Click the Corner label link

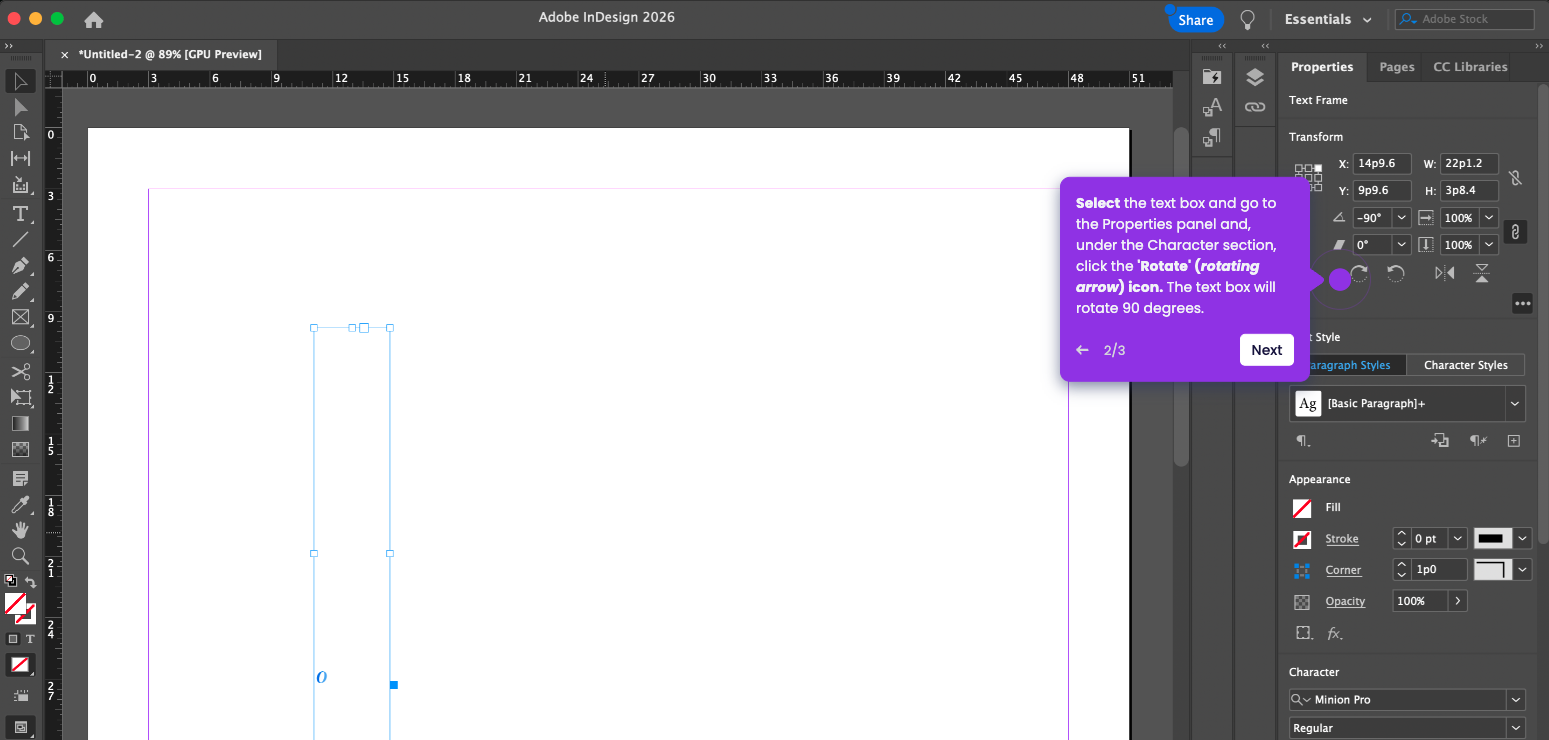pyautogui.click(x=1343, y=570)
